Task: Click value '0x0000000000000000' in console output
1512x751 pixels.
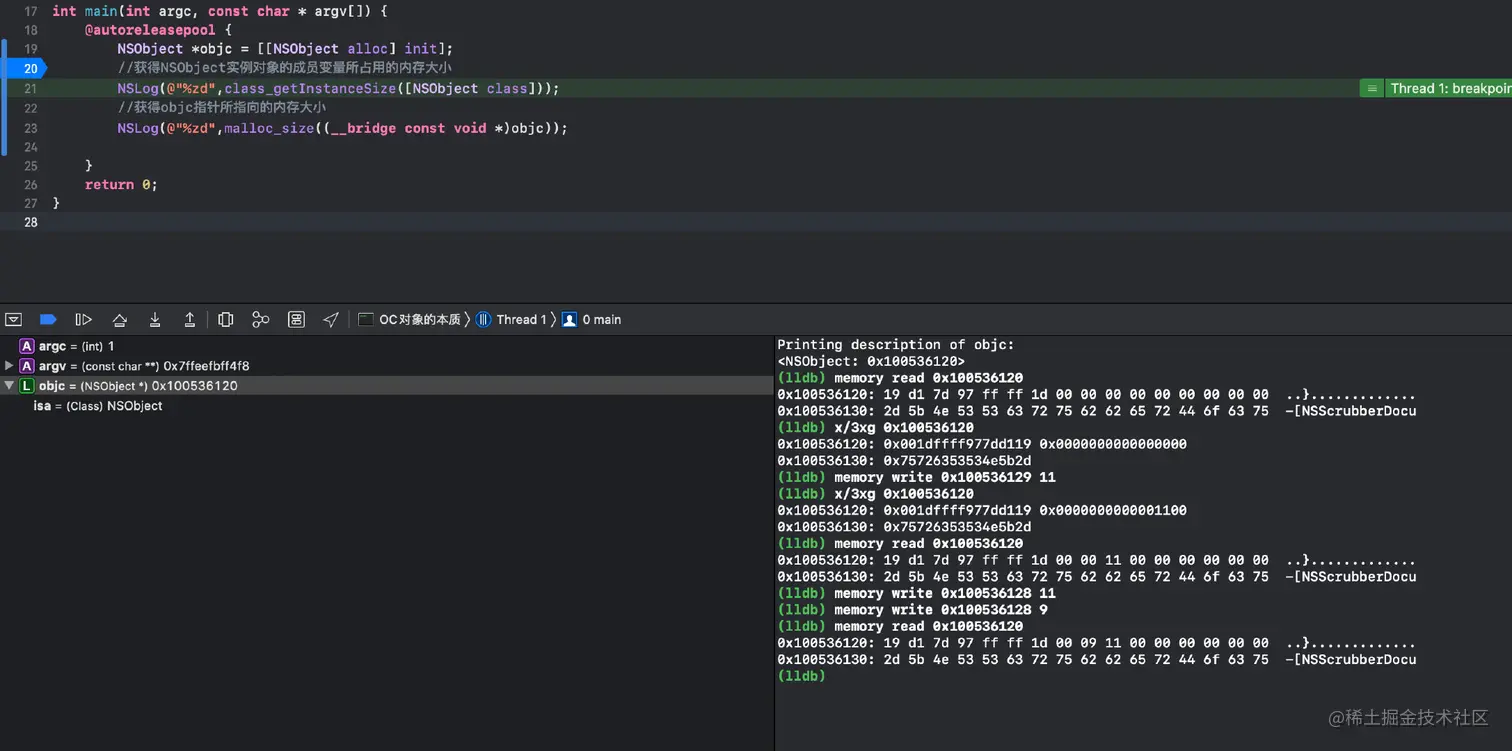Action: pos(1113,444)
